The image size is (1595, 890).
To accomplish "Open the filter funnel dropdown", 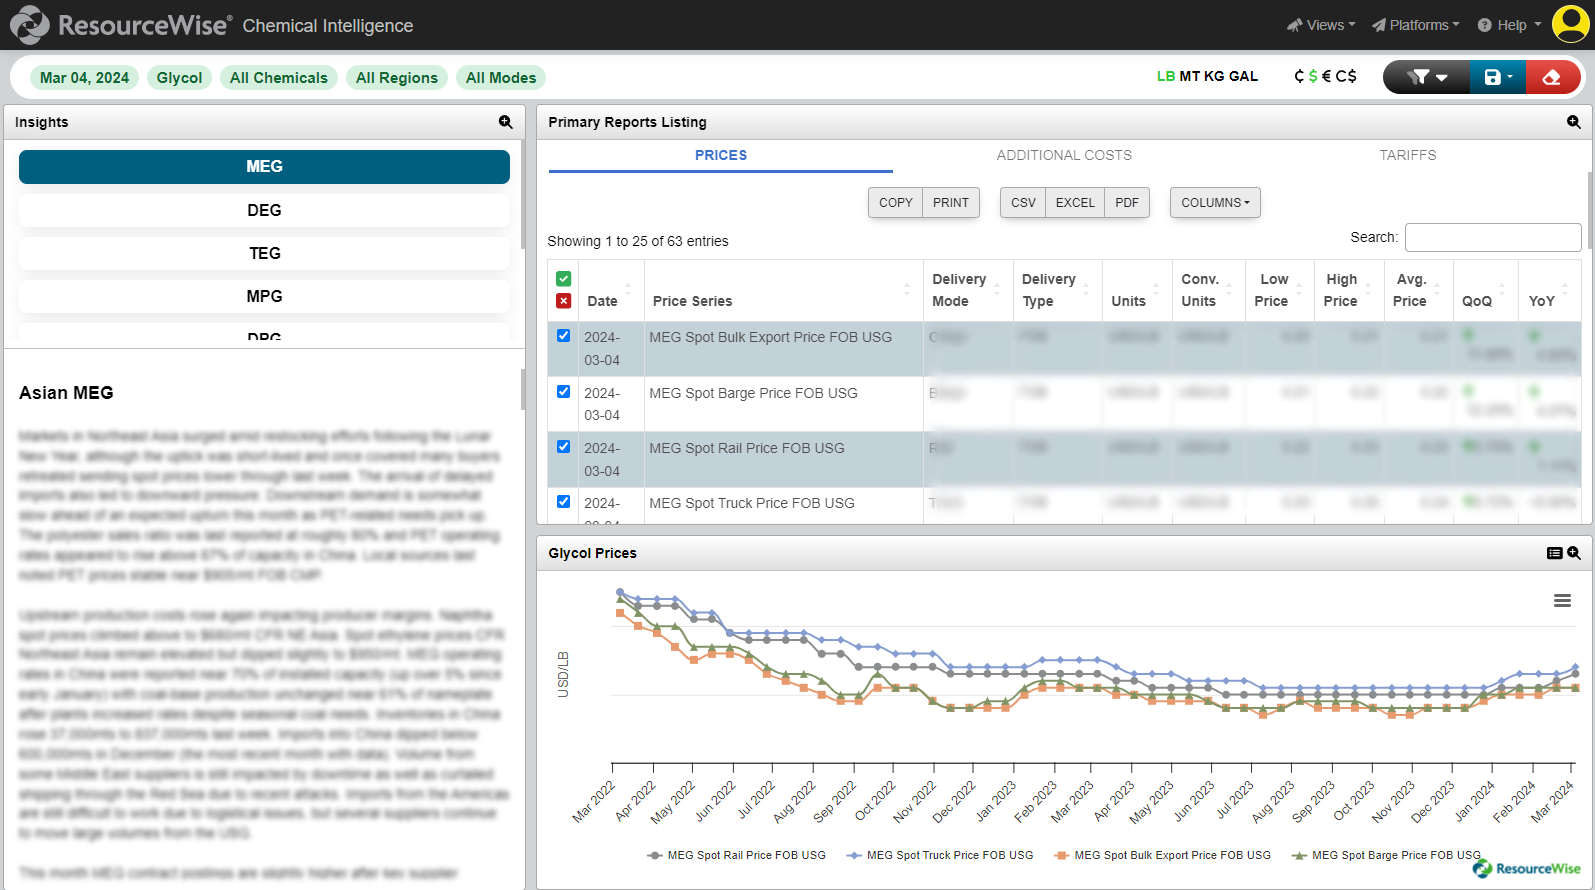I will coord(1426,77).
